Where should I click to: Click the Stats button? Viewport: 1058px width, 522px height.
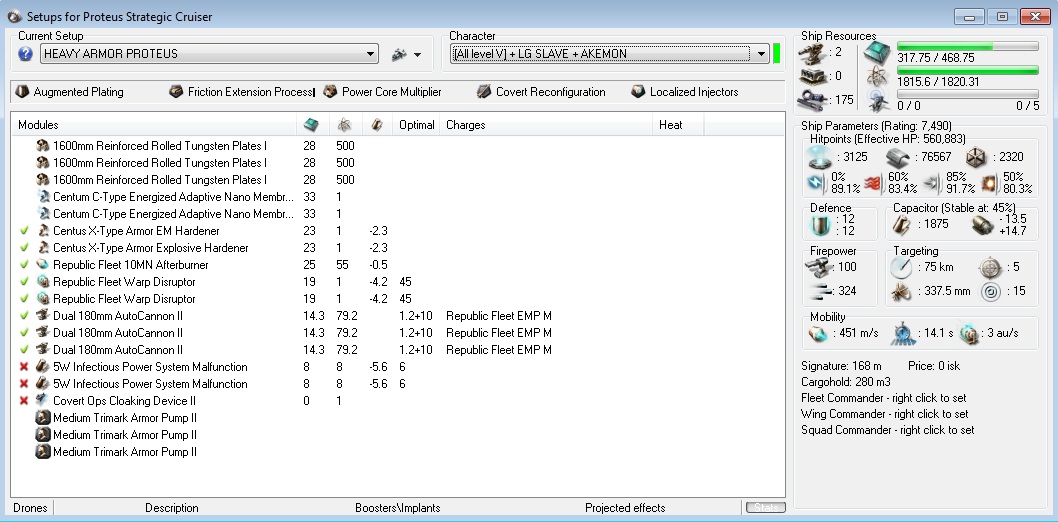click(x=765, y=507)
